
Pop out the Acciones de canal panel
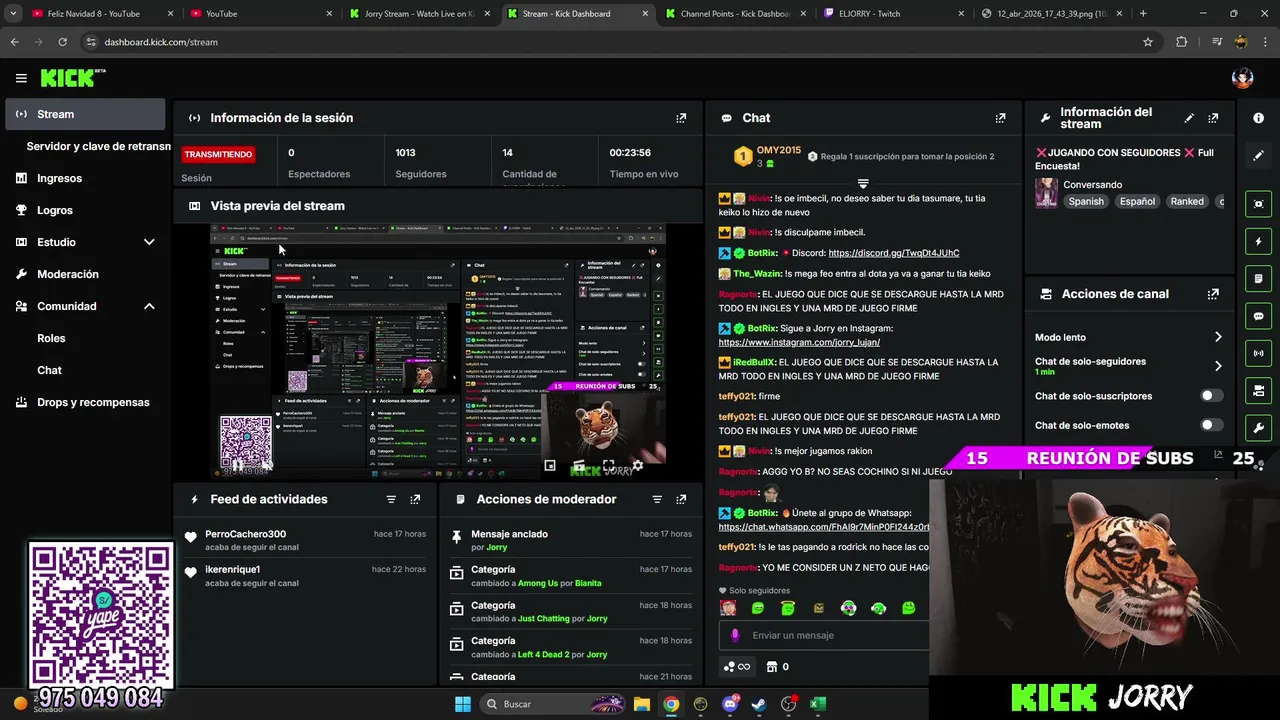tap(1213, 294)
